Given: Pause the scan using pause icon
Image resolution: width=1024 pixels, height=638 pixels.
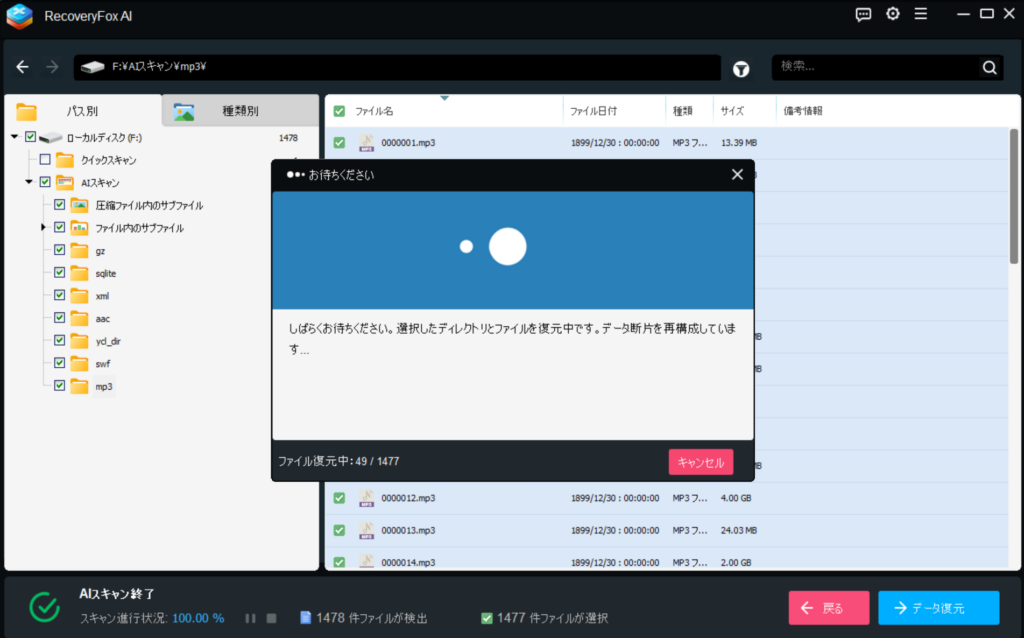Looking at the screenshot, I should pyautogui.click(x=250, y=618).
